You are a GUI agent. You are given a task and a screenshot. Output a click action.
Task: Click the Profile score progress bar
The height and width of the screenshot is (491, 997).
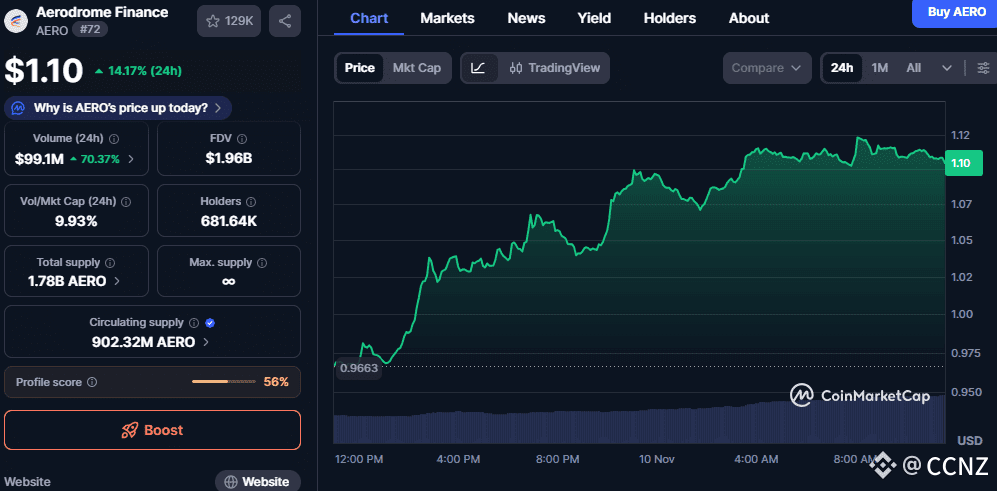point(224,382)
